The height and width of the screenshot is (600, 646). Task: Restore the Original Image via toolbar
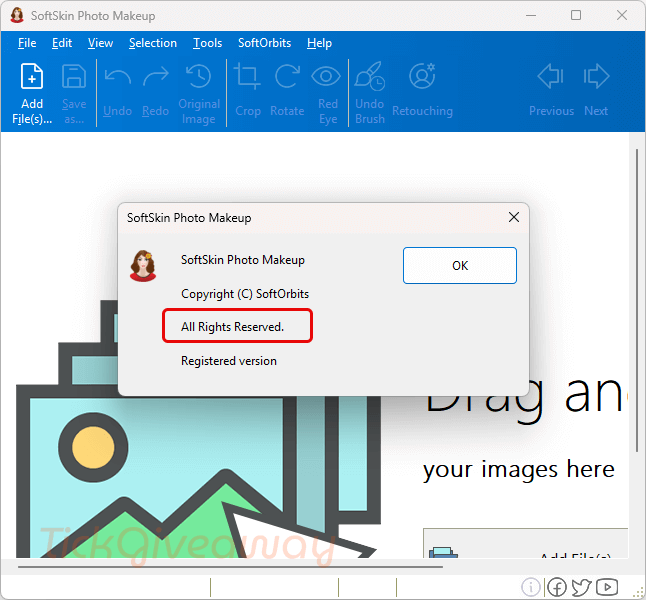coord(199,76)
